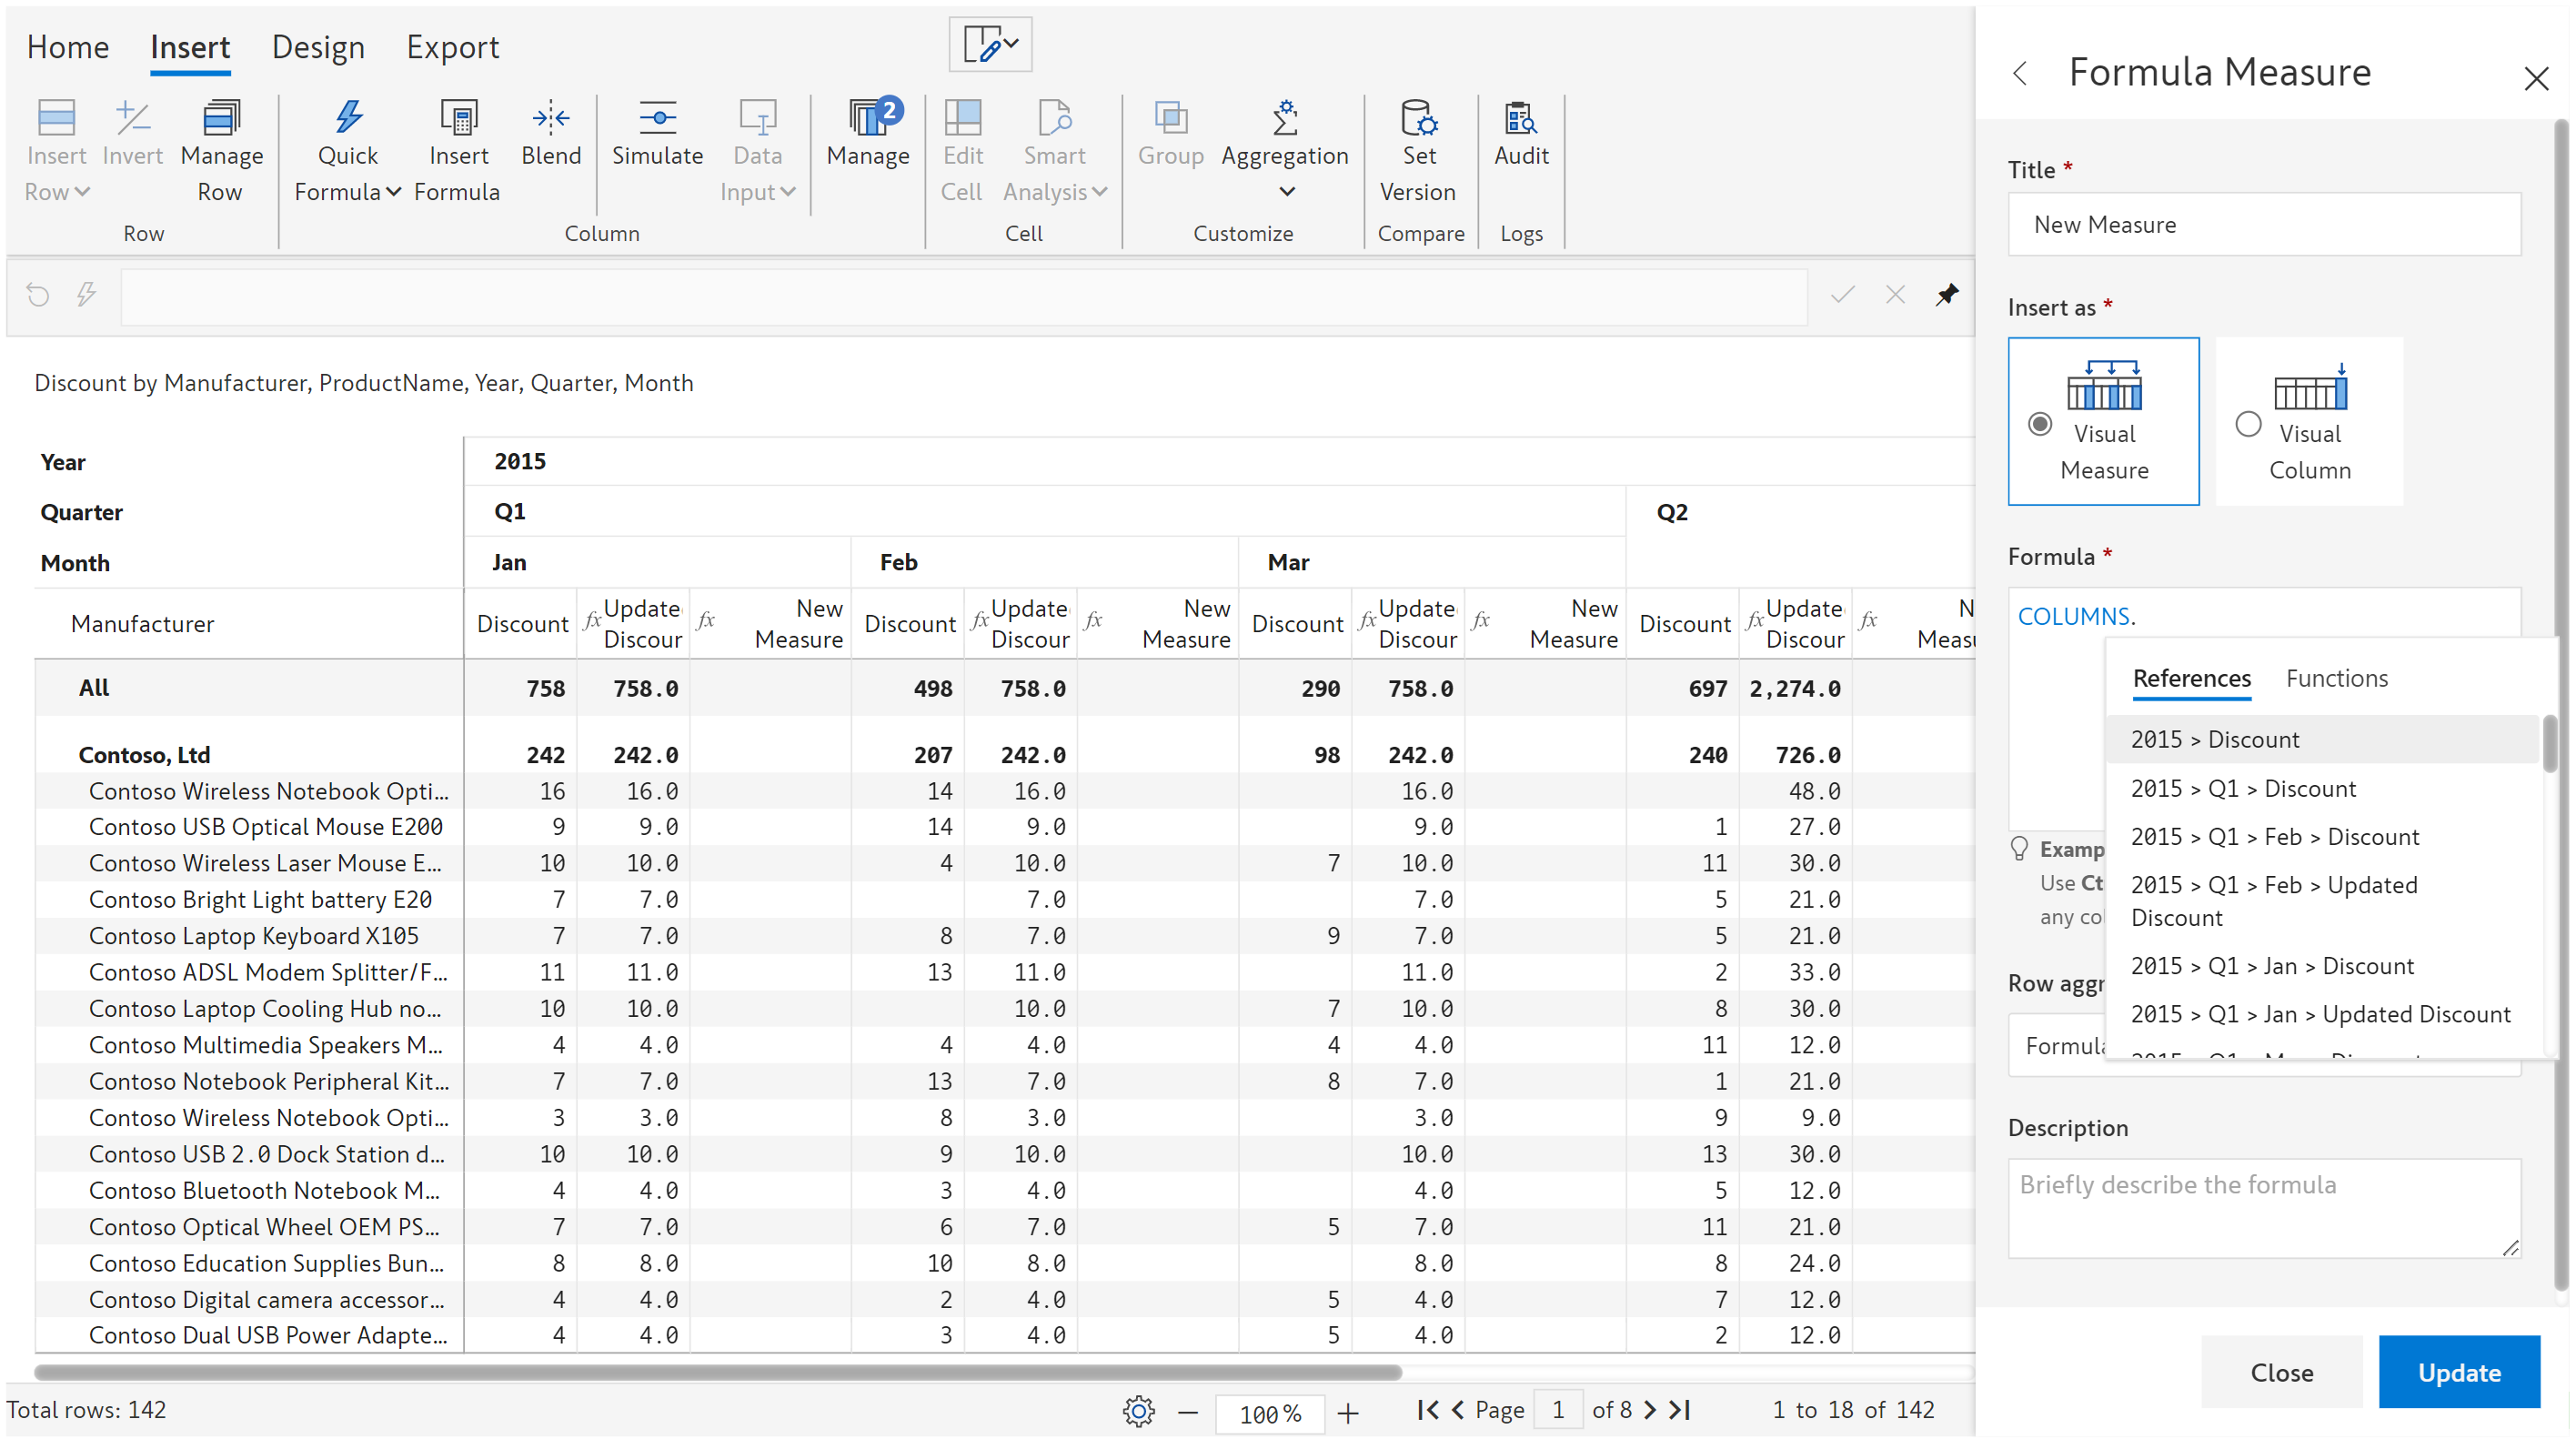The image size is (2576, 1449).
Task: Switch to the Design ribbon tab
Action: click(318, 47)
